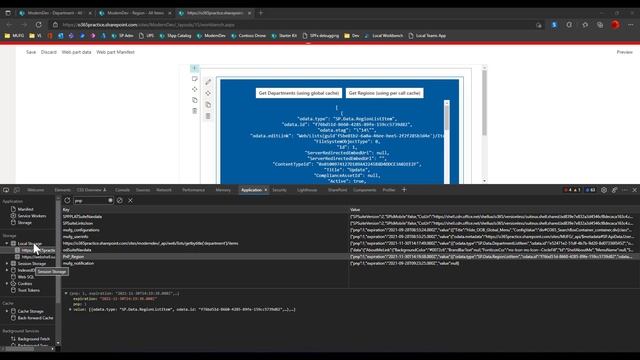Open Web part Manifest
The height and width of the screenshot is (360, 640).
pyautogui.click(x=116, y=52)
